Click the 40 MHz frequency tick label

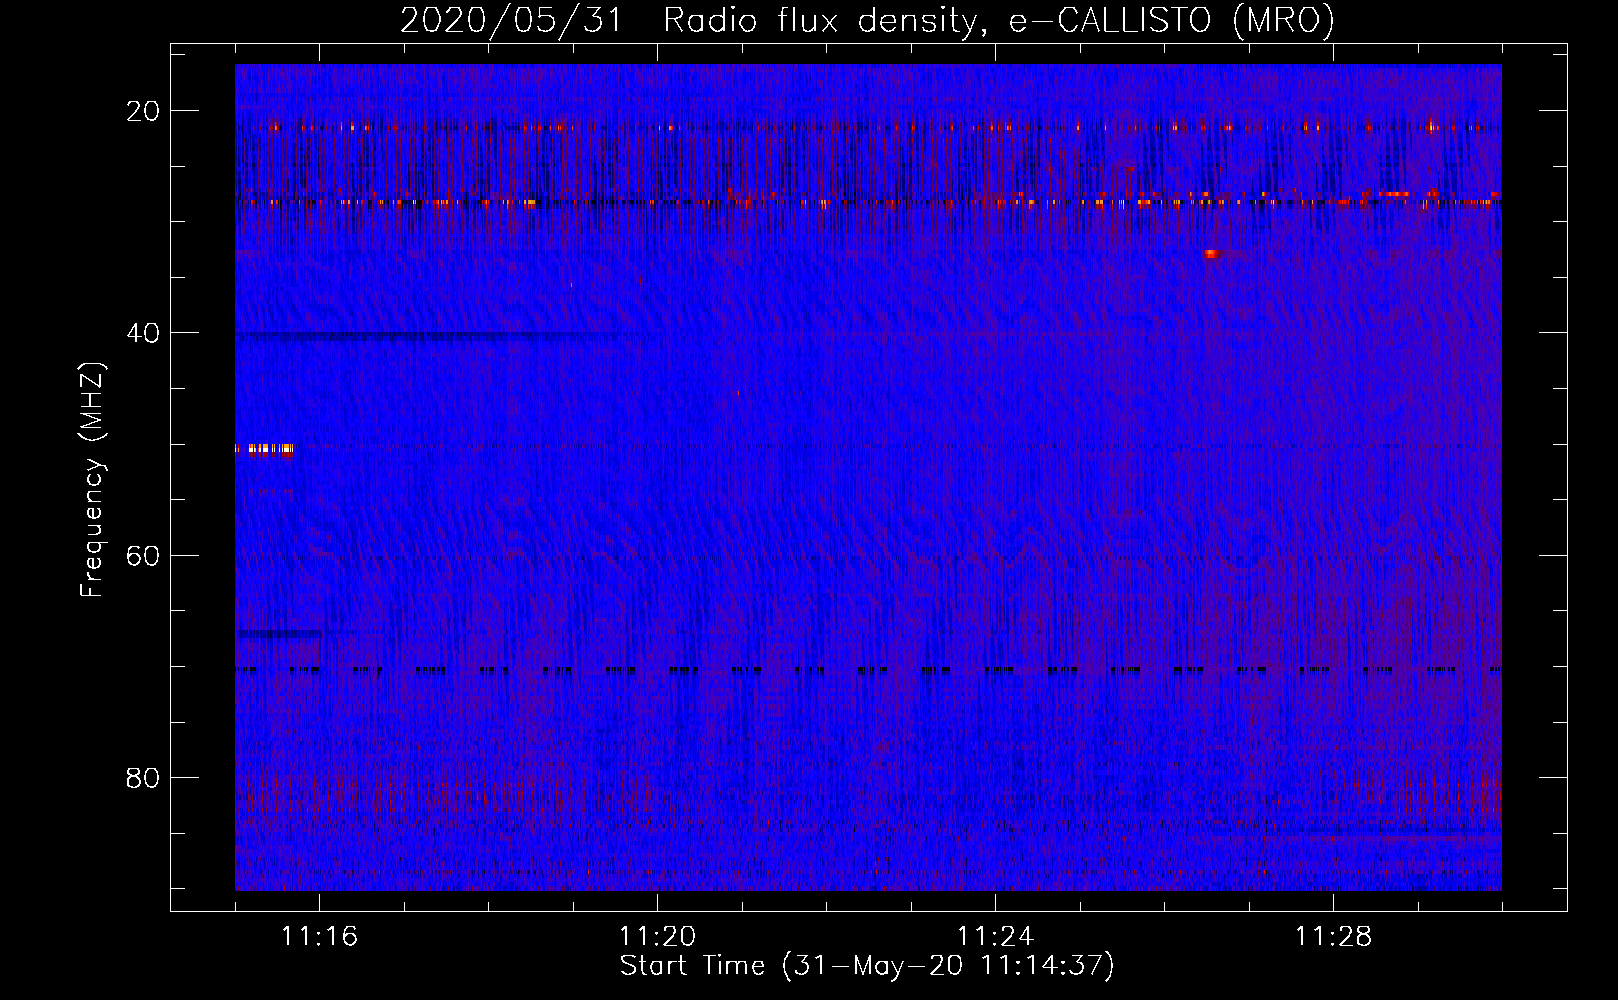(145, 332)
